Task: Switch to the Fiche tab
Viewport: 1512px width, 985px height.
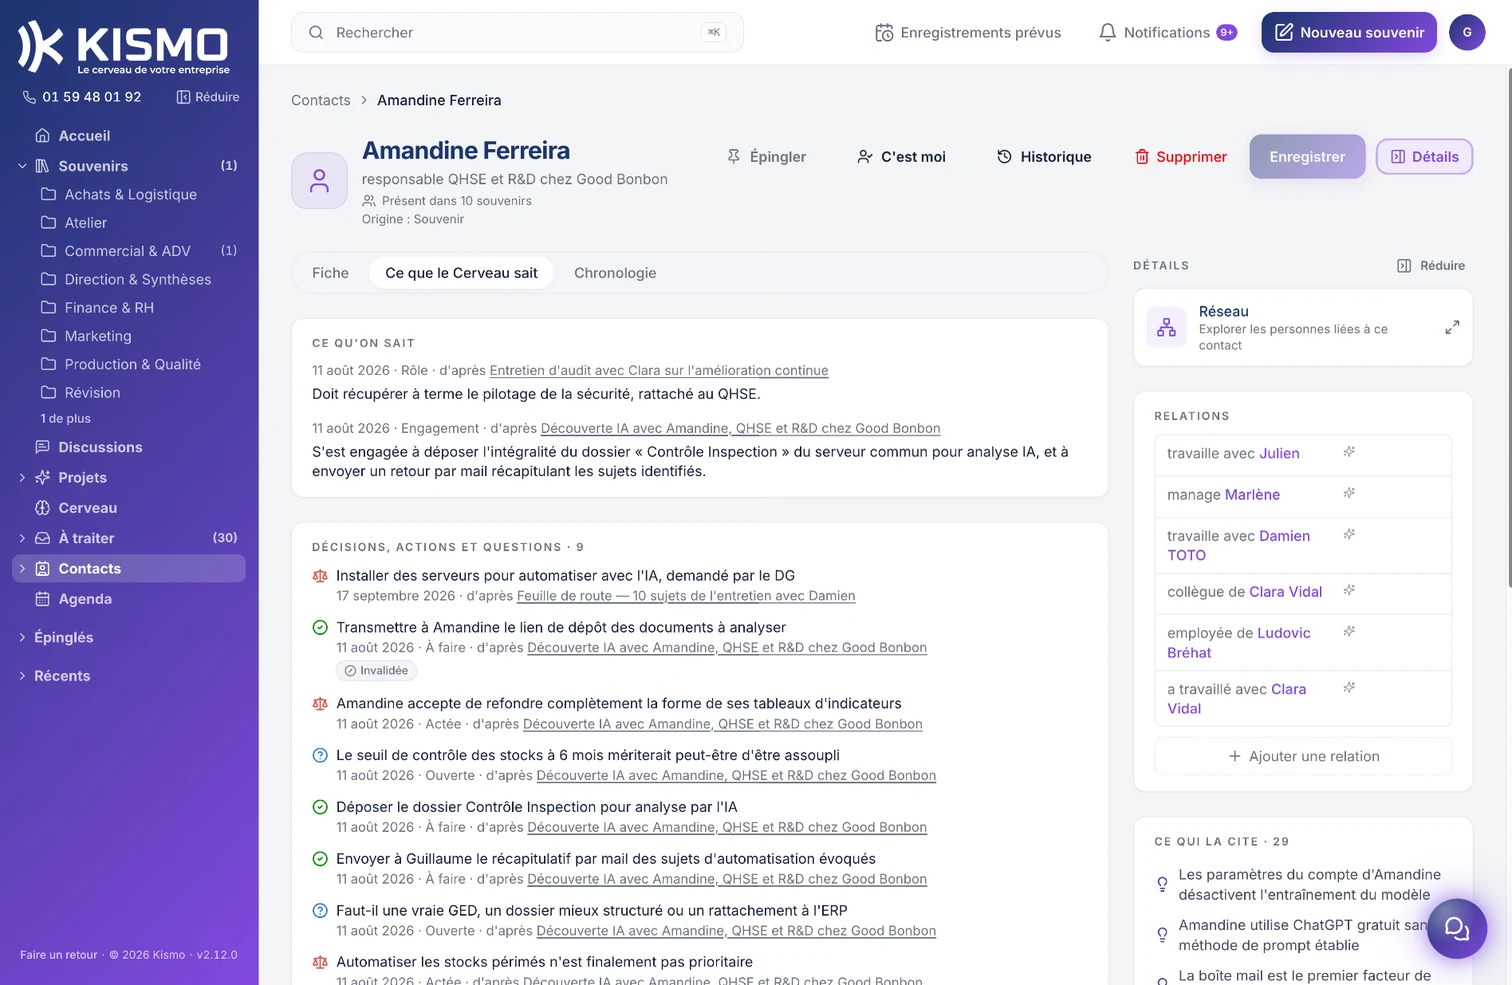Action: coord(330,273)
